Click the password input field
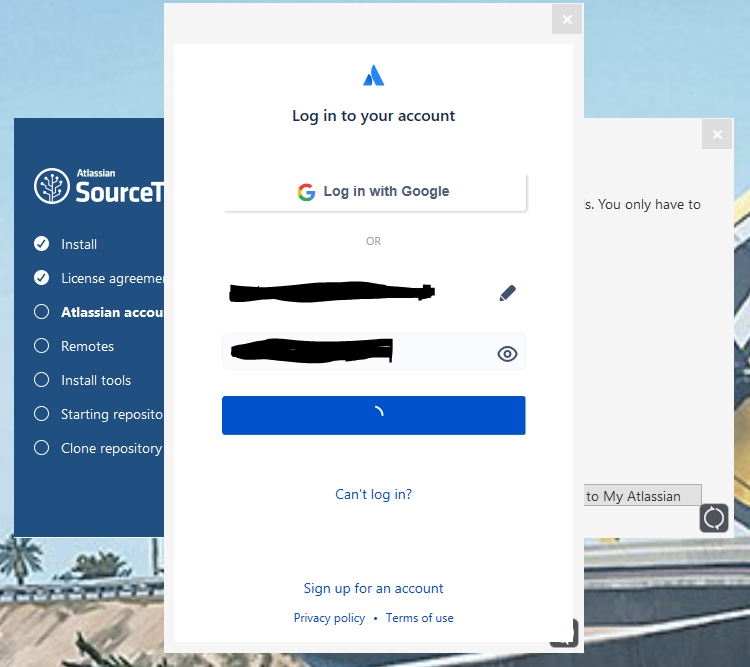Viewport: 750px width, 667px height. [x=374, y=352]
